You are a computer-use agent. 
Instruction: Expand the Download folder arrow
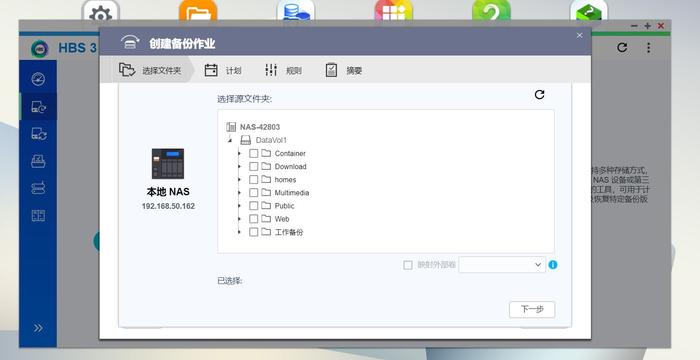[239, 166]
